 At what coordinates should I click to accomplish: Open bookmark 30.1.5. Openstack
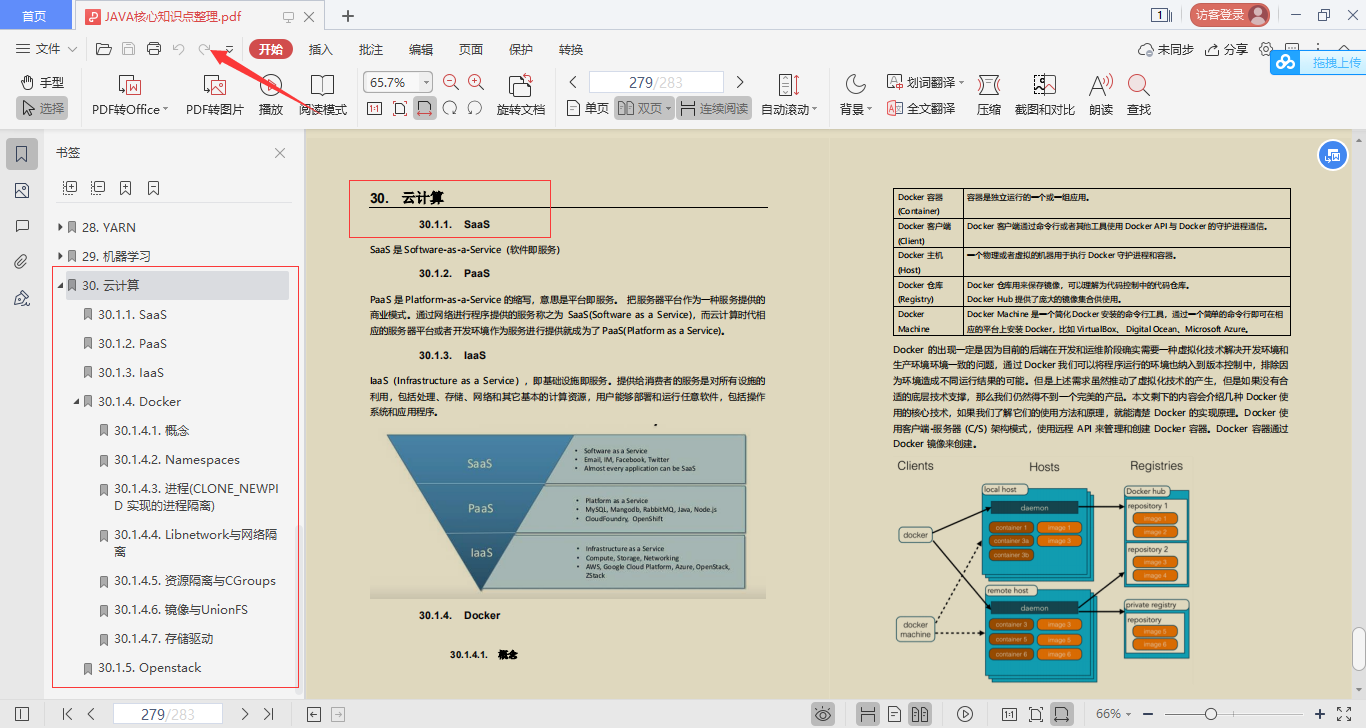click(x=150, y=668)
